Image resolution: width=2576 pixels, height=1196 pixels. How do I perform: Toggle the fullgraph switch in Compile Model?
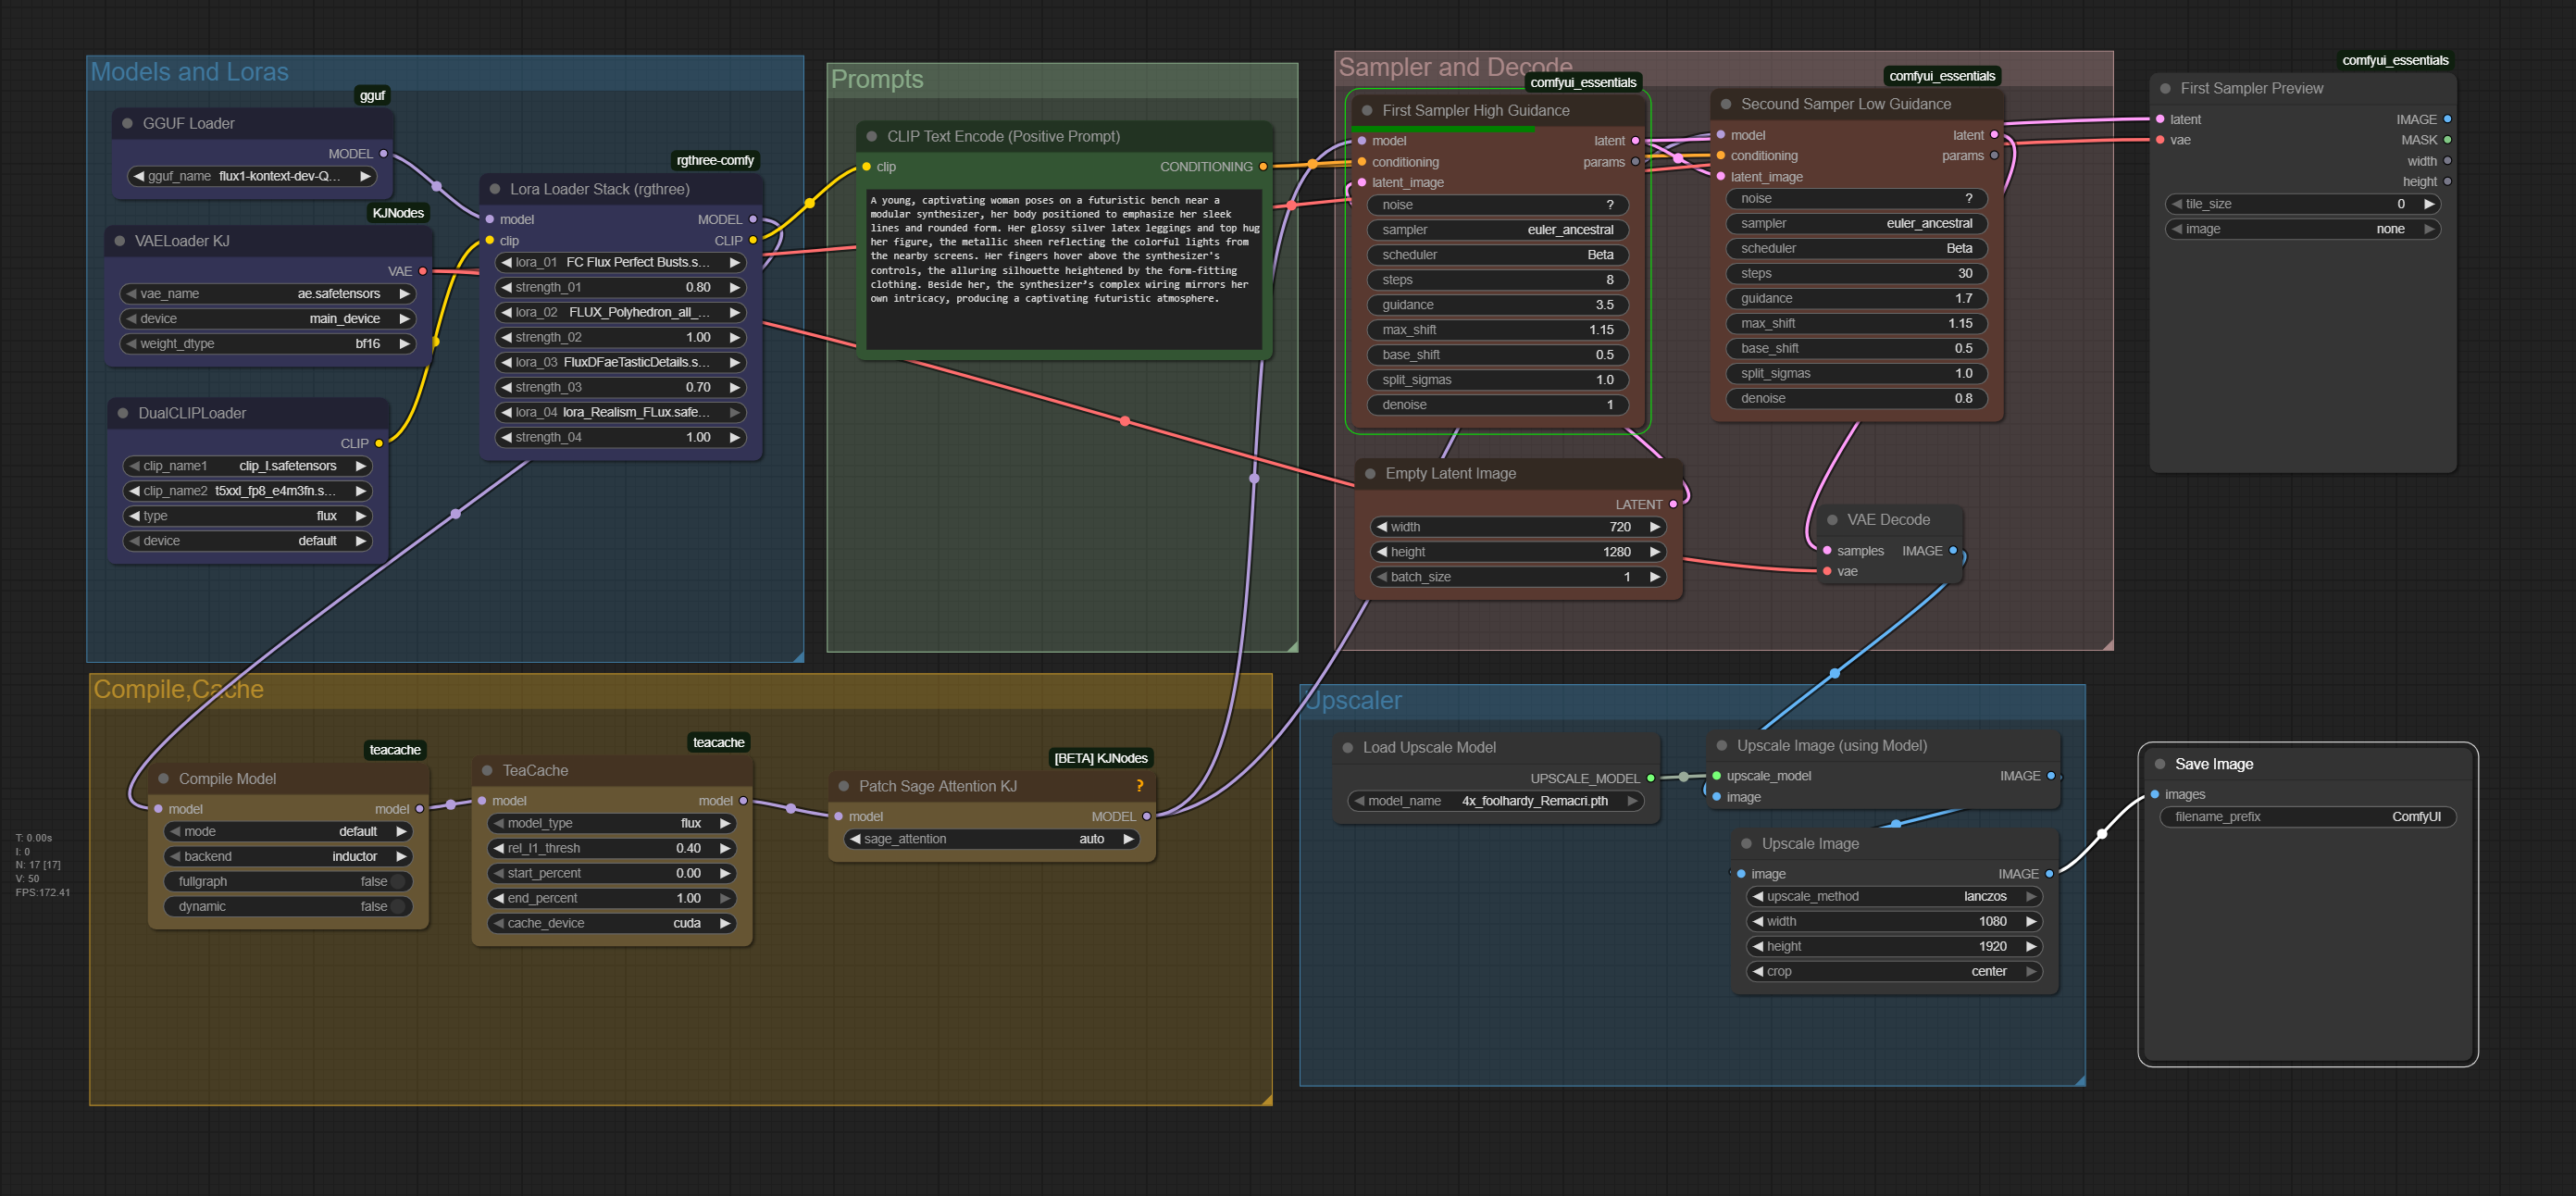click(x=396, y=881)
